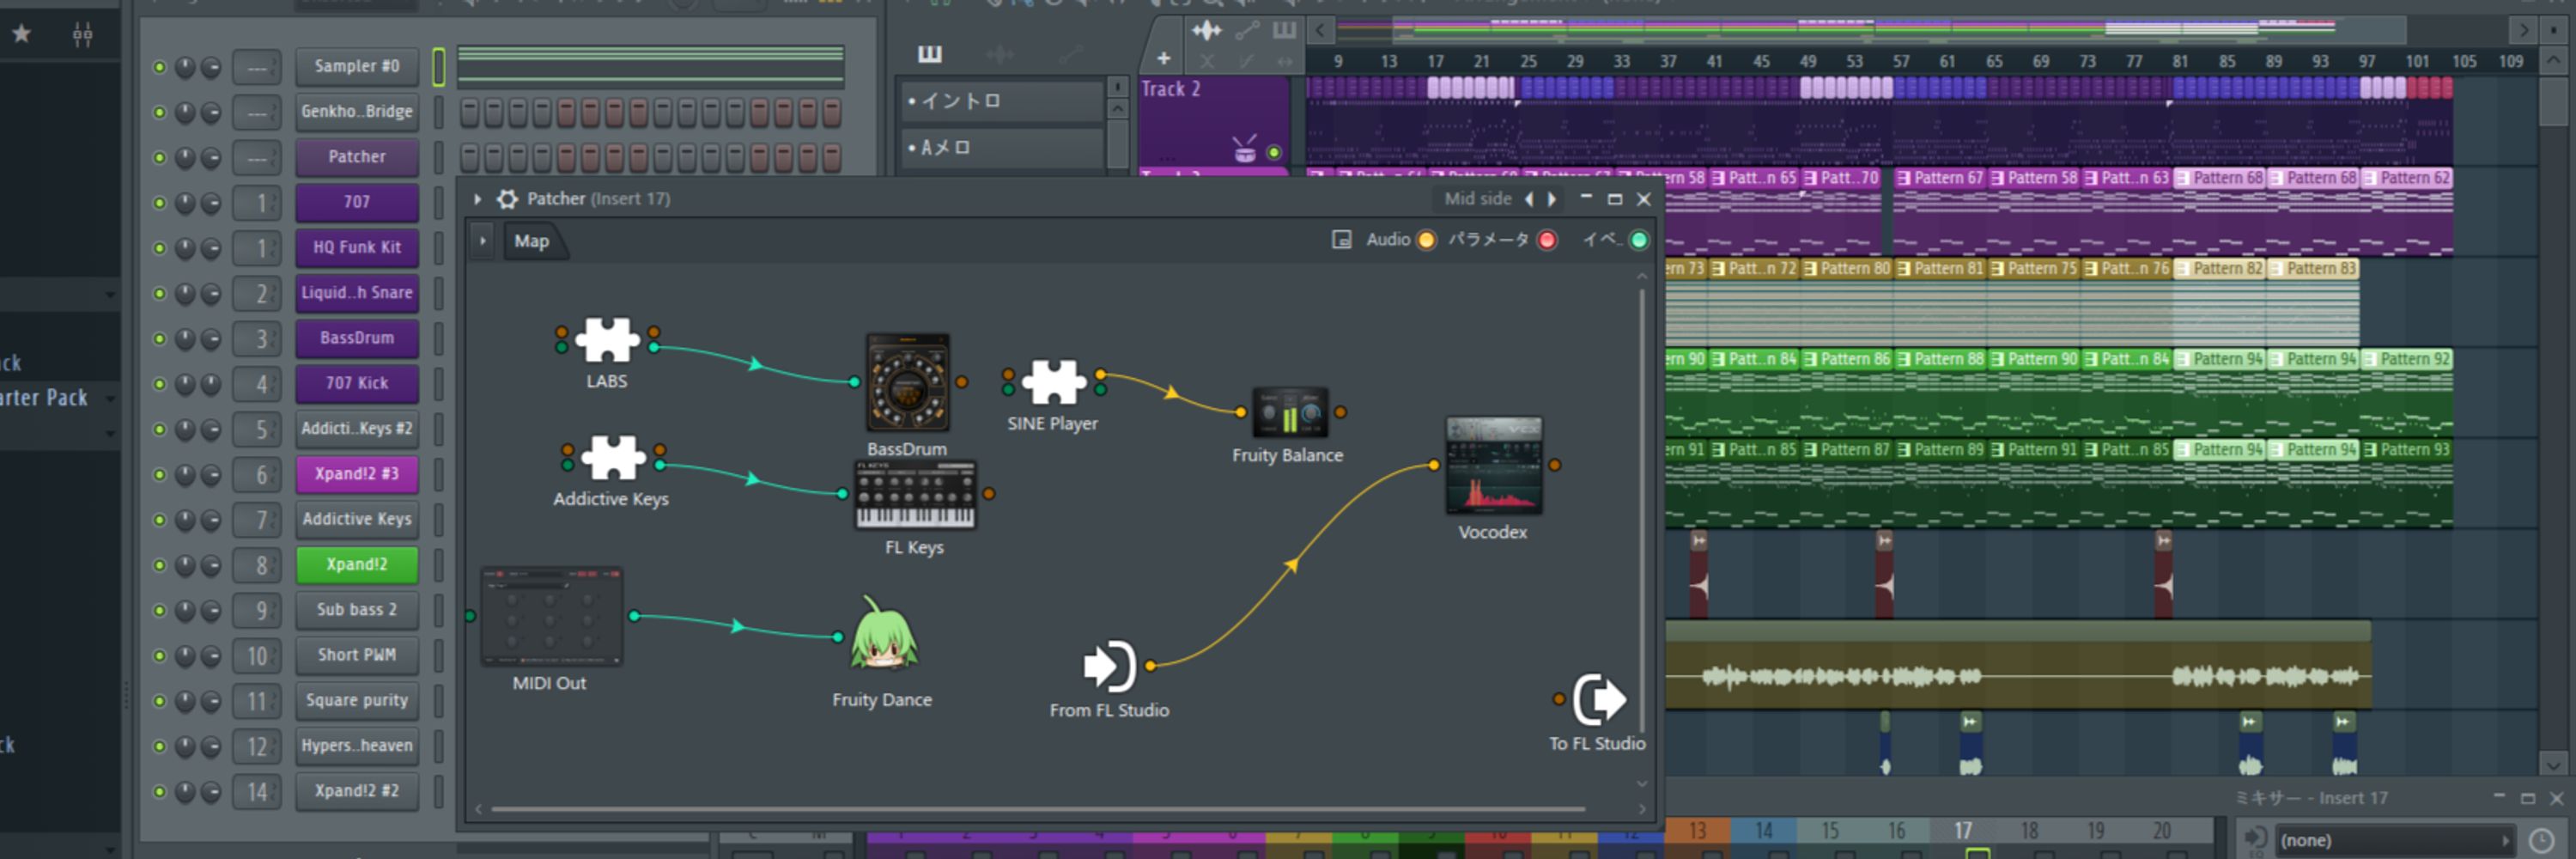Select the BassDrum plugin node
The height and width of the screenshot is (859, 2576).
pos(907,383)
